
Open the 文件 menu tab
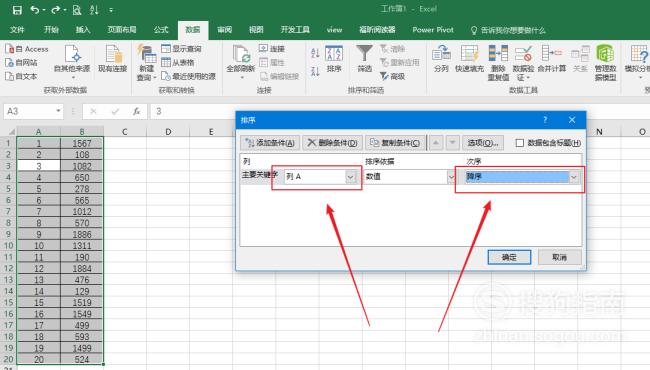point(17,30)
